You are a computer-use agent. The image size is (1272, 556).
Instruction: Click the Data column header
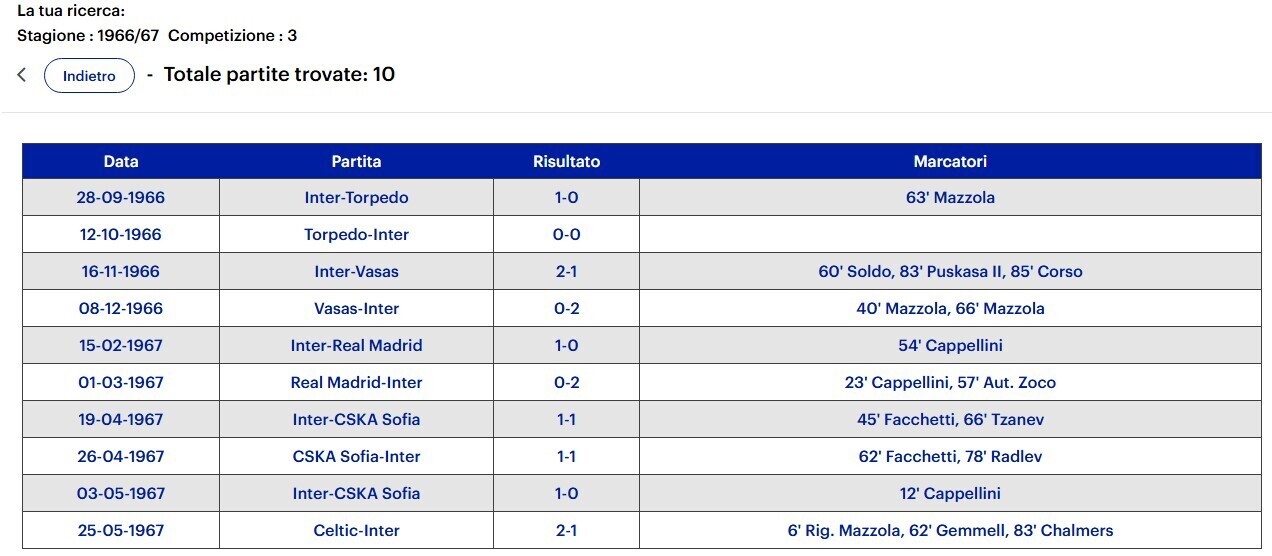coord(121,161)
